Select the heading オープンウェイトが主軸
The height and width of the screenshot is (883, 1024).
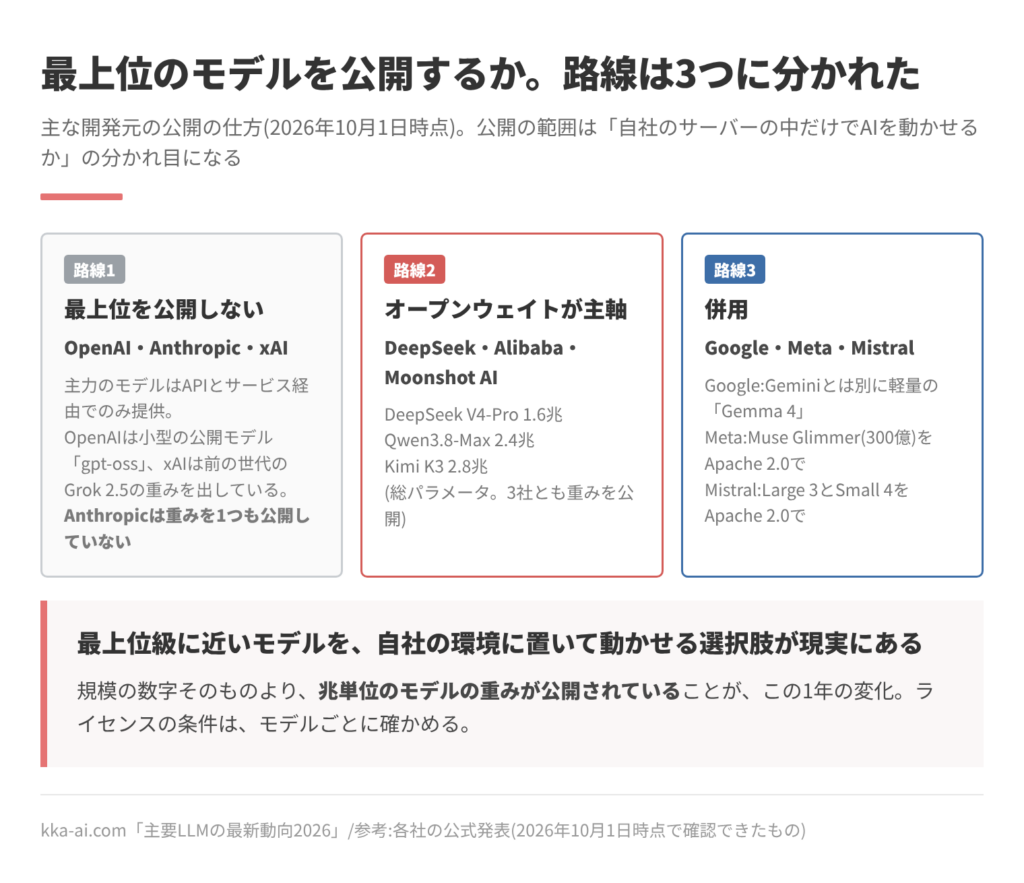coord(505,309)
